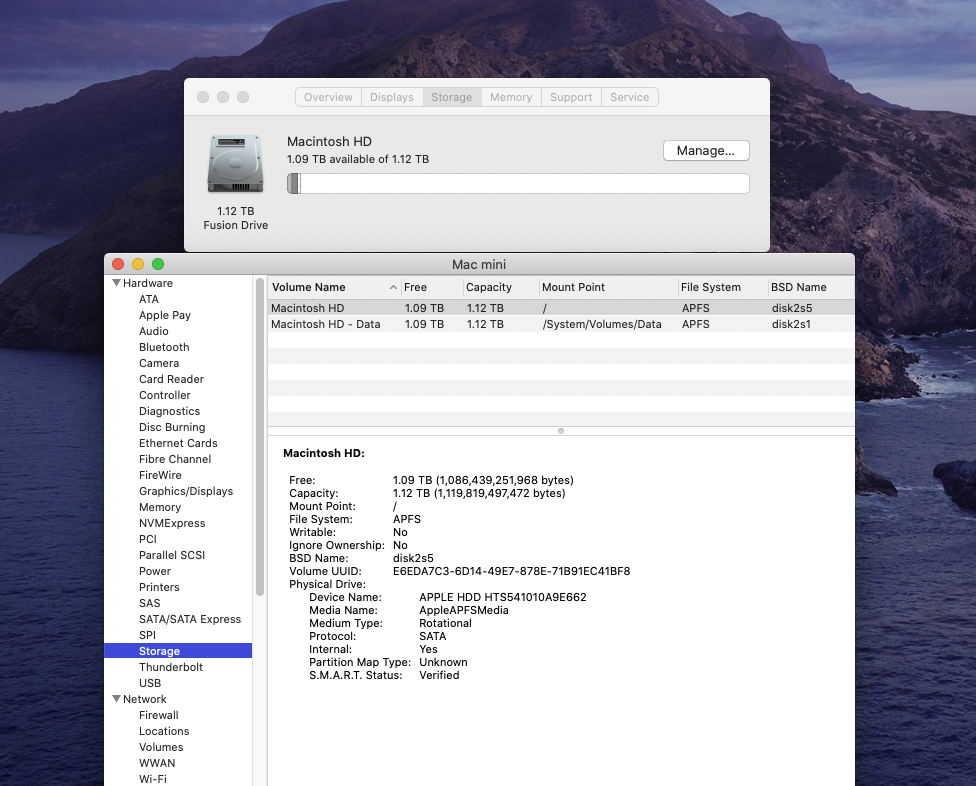
Task: Click device name APPLE HDD HTS541010A9E662
Action: [503, 597]
